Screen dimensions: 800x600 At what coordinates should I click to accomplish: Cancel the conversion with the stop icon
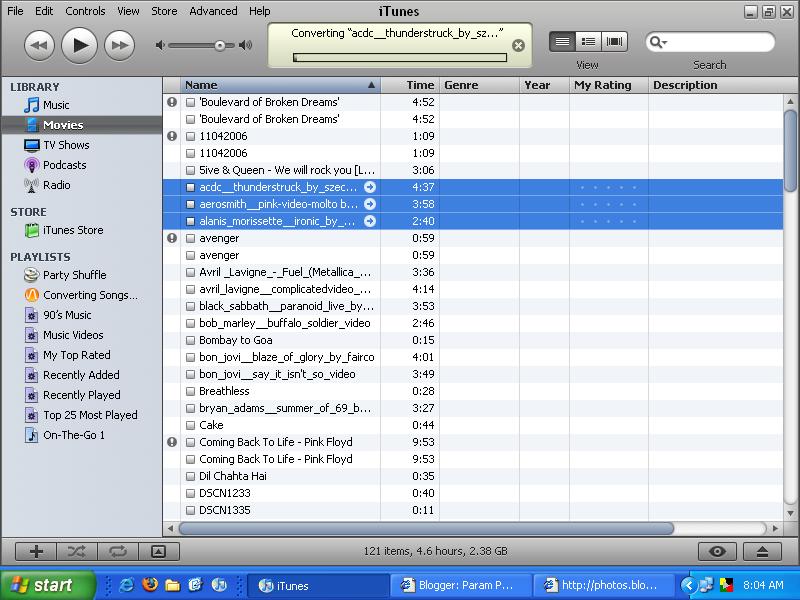518,46
